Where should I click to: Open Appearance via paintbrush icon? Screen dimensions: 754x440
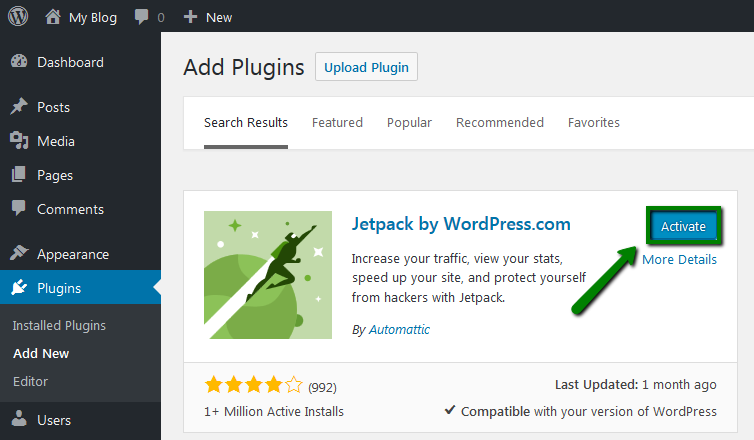pos(19,253)
